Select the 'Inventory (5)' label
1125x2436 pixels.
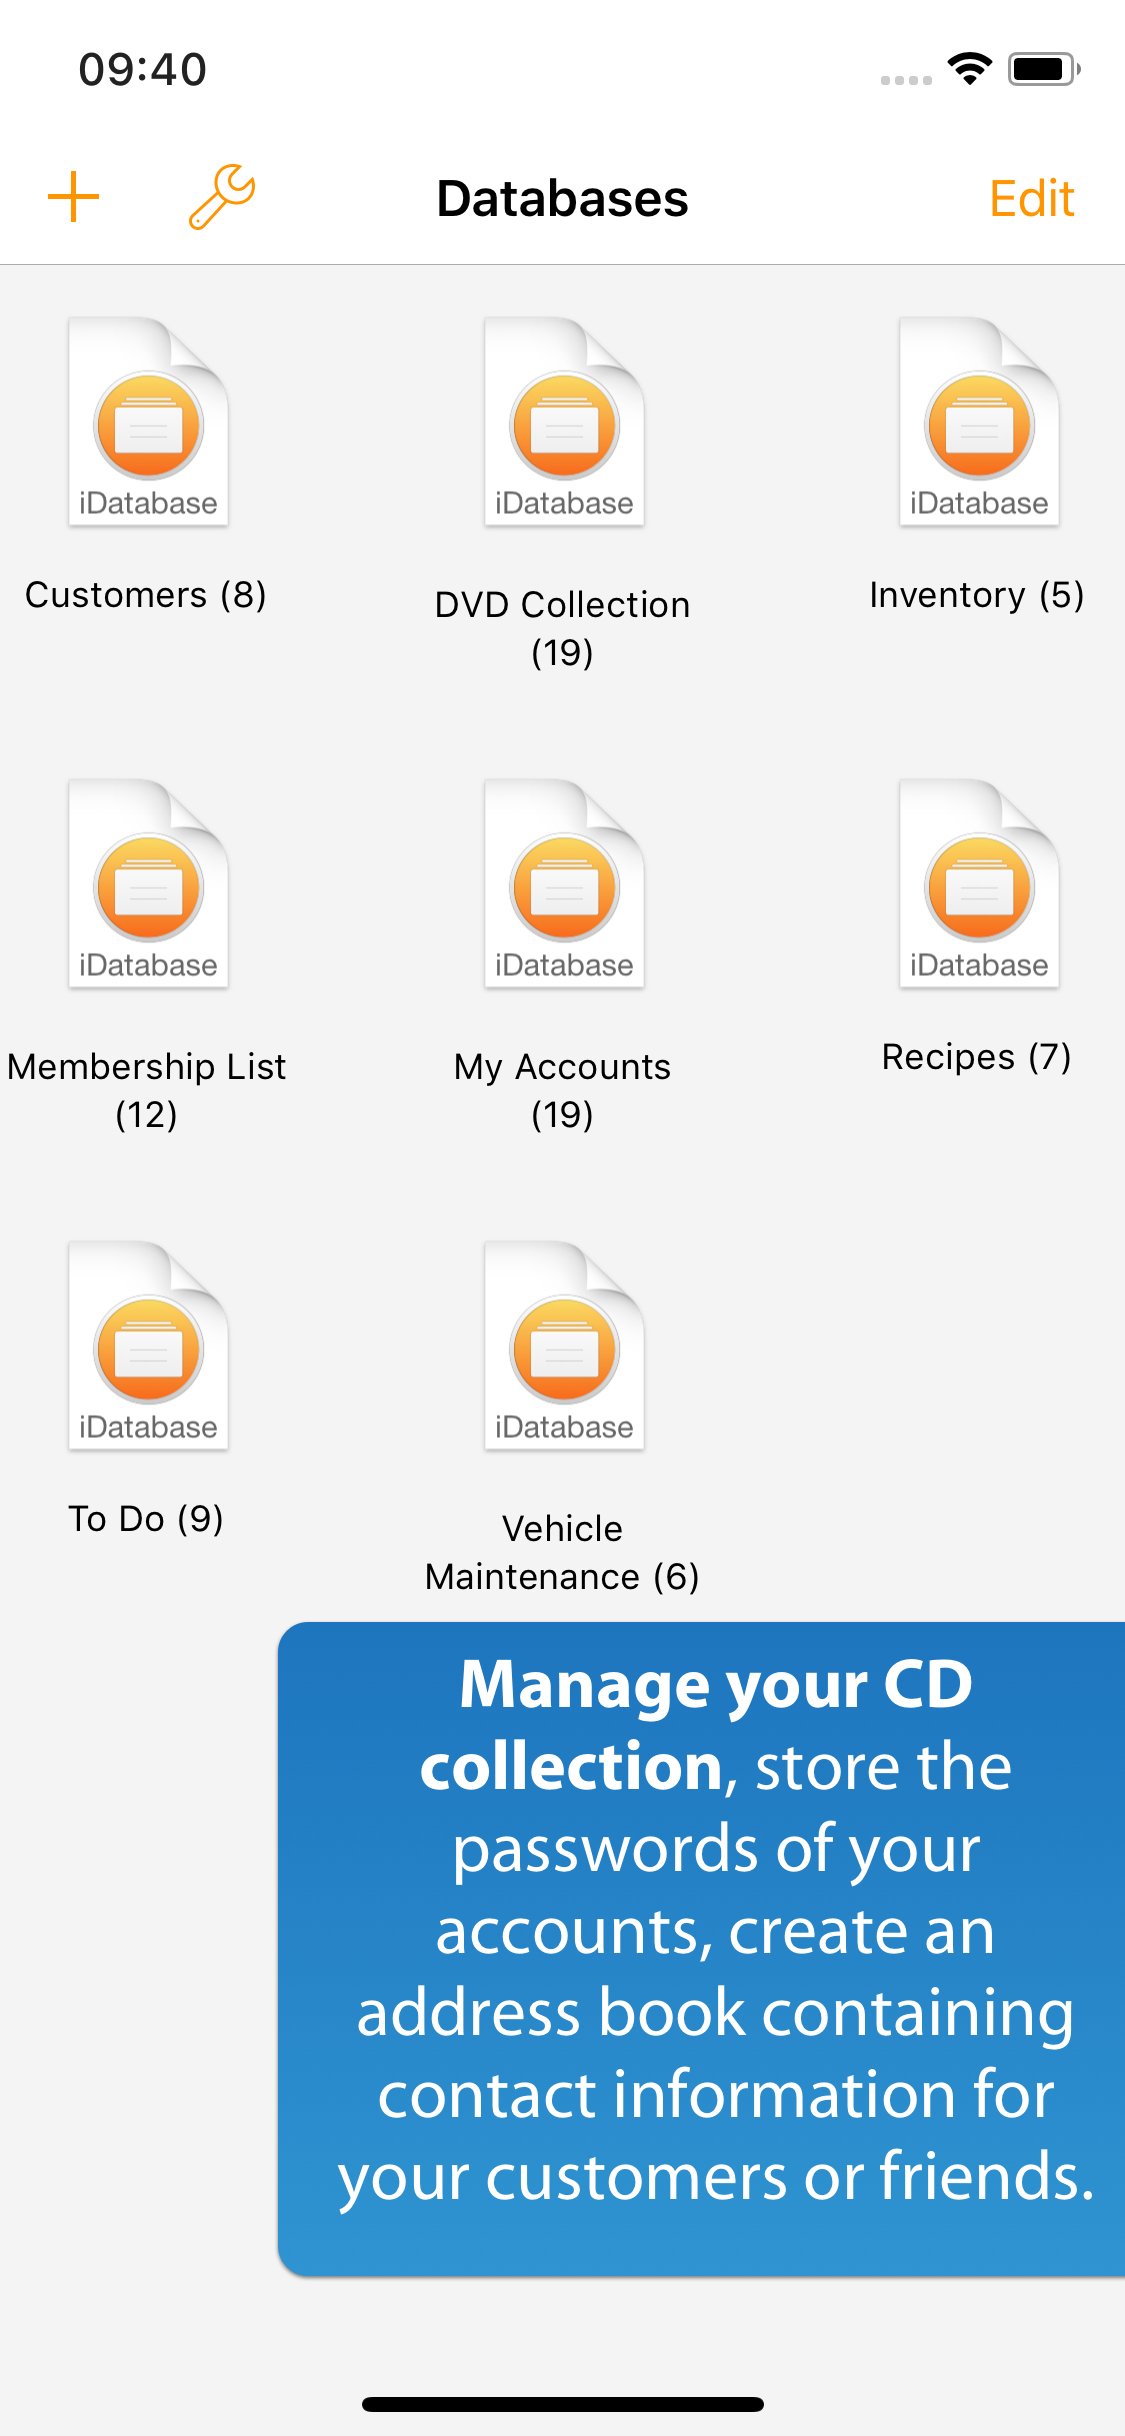coord(977,595)
